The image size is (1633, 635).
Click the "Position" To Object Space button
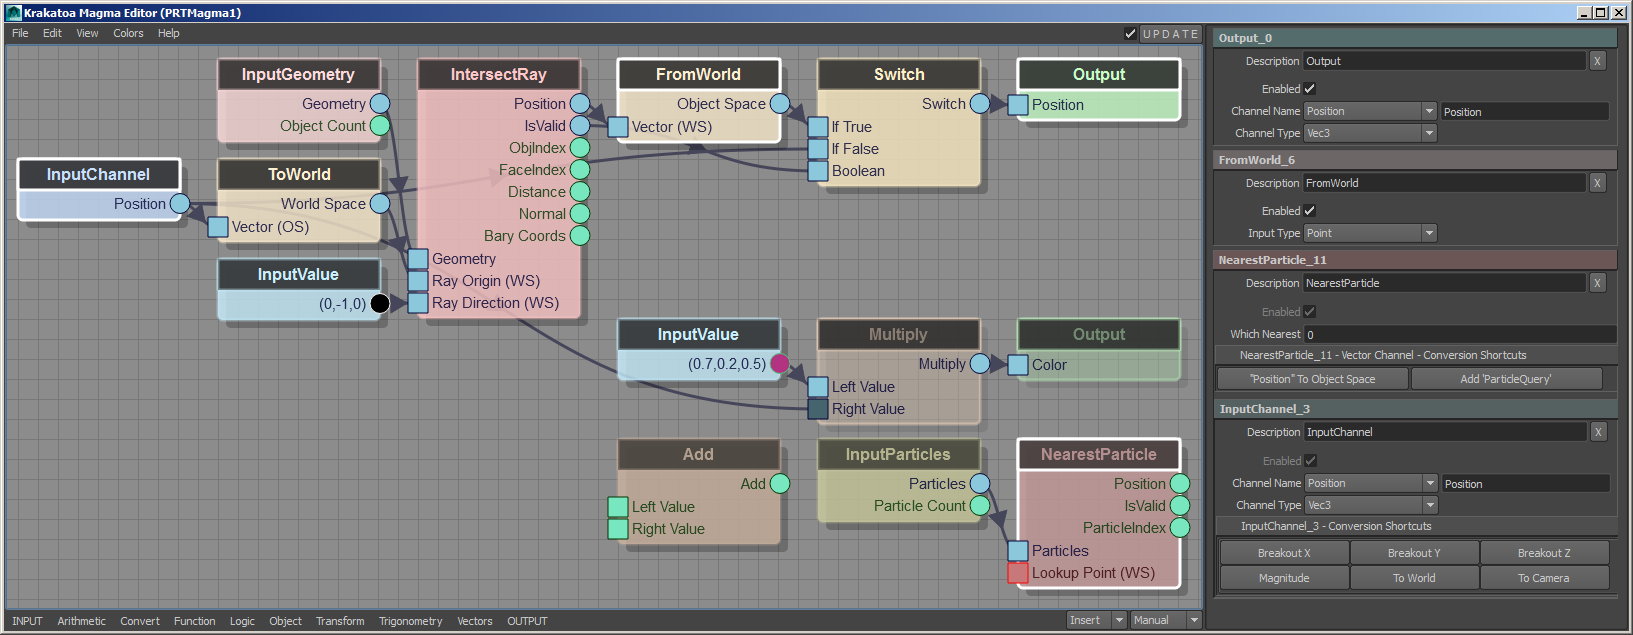(x=1313, y=379)
